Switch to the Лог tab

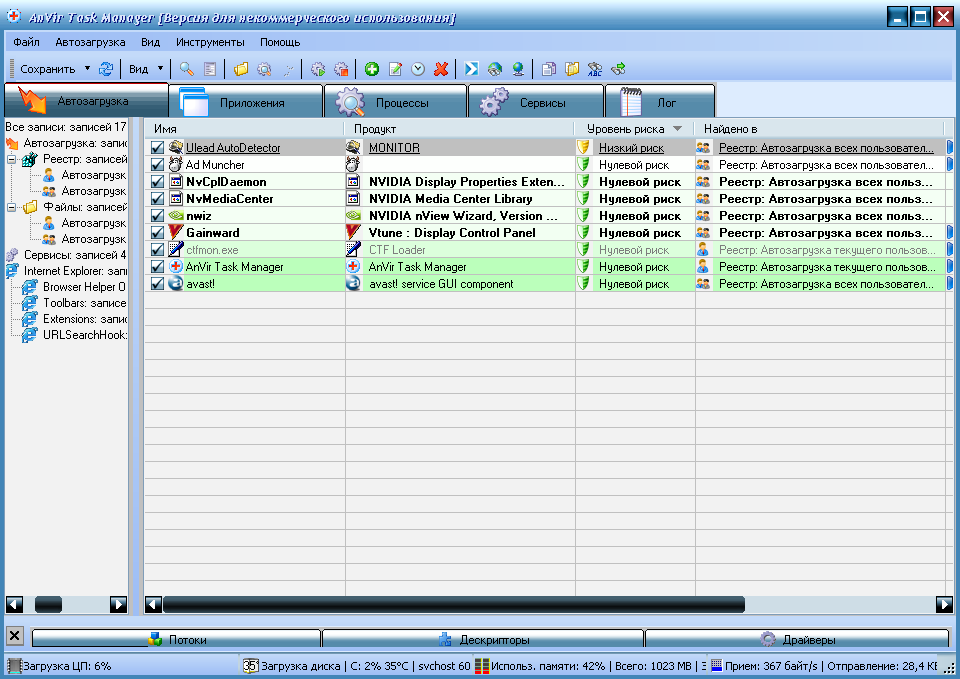pos(660,101)
